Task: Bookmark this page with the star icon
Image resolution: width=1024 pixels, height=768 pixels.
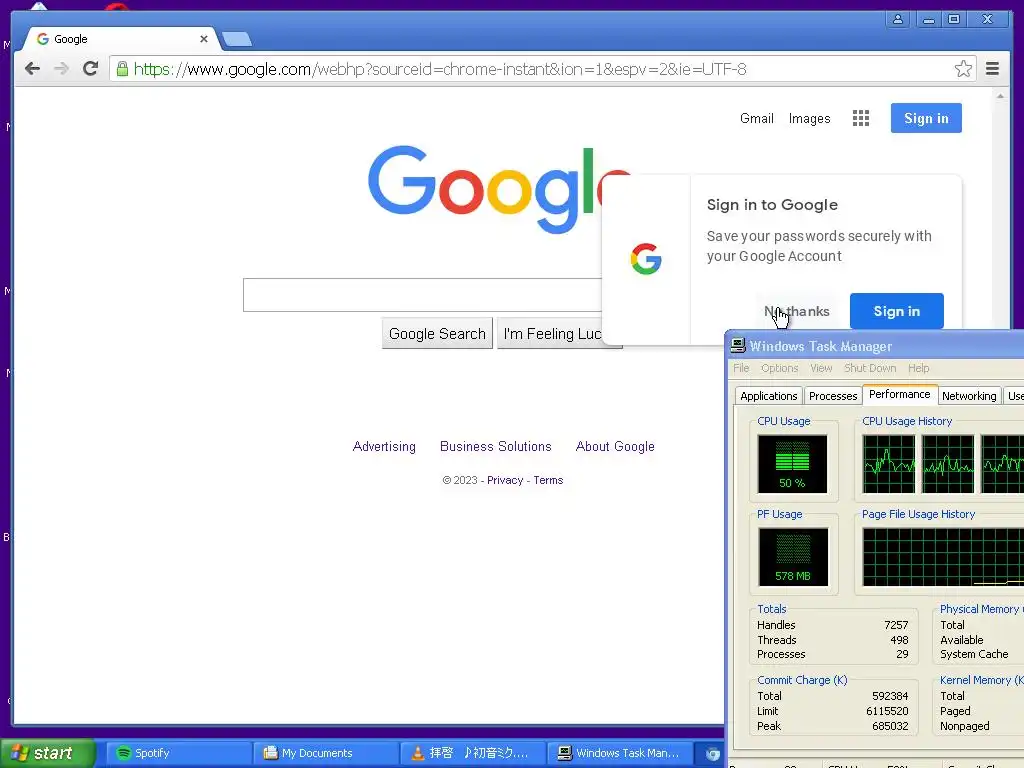Action: [x=963, y=69]
